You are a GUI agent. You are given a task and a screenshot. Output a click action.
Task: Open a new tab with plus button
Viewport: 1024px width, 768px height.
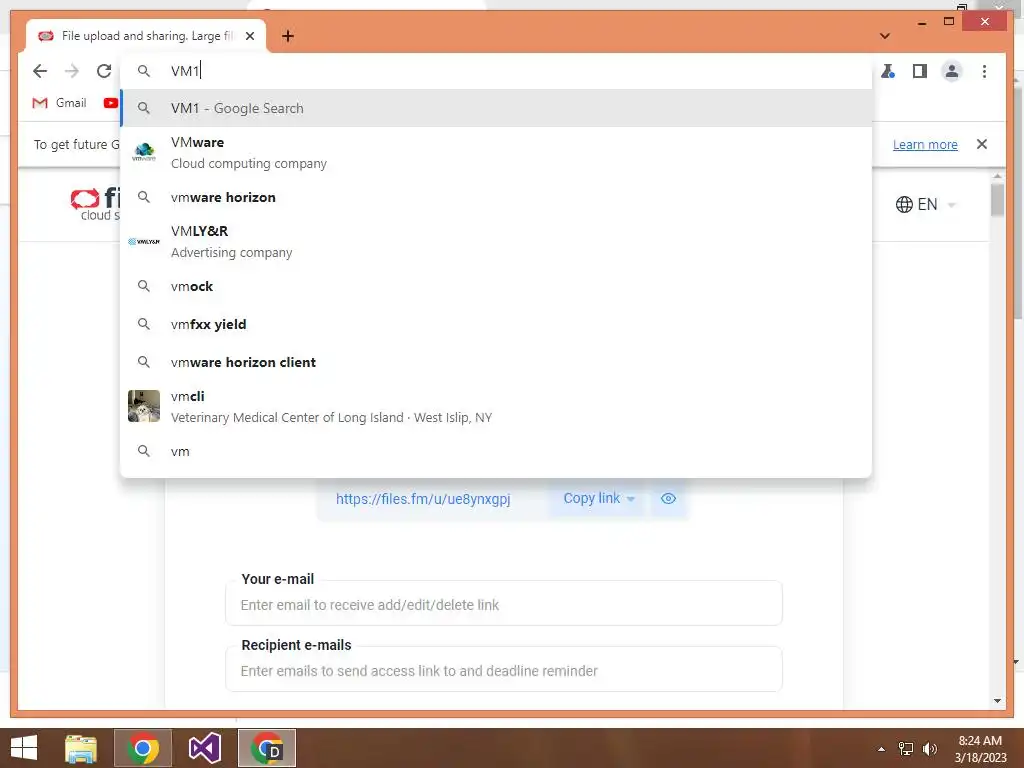click(x=288, y=37)
